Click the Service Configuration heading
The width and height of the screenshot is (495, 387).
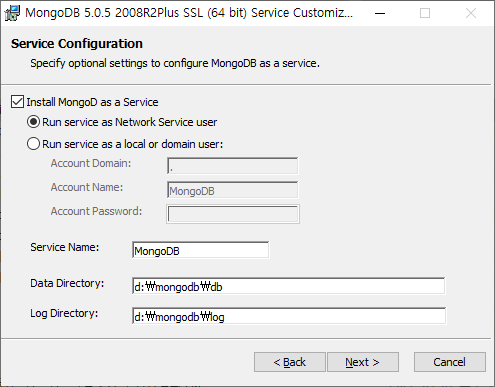[77, 44]
